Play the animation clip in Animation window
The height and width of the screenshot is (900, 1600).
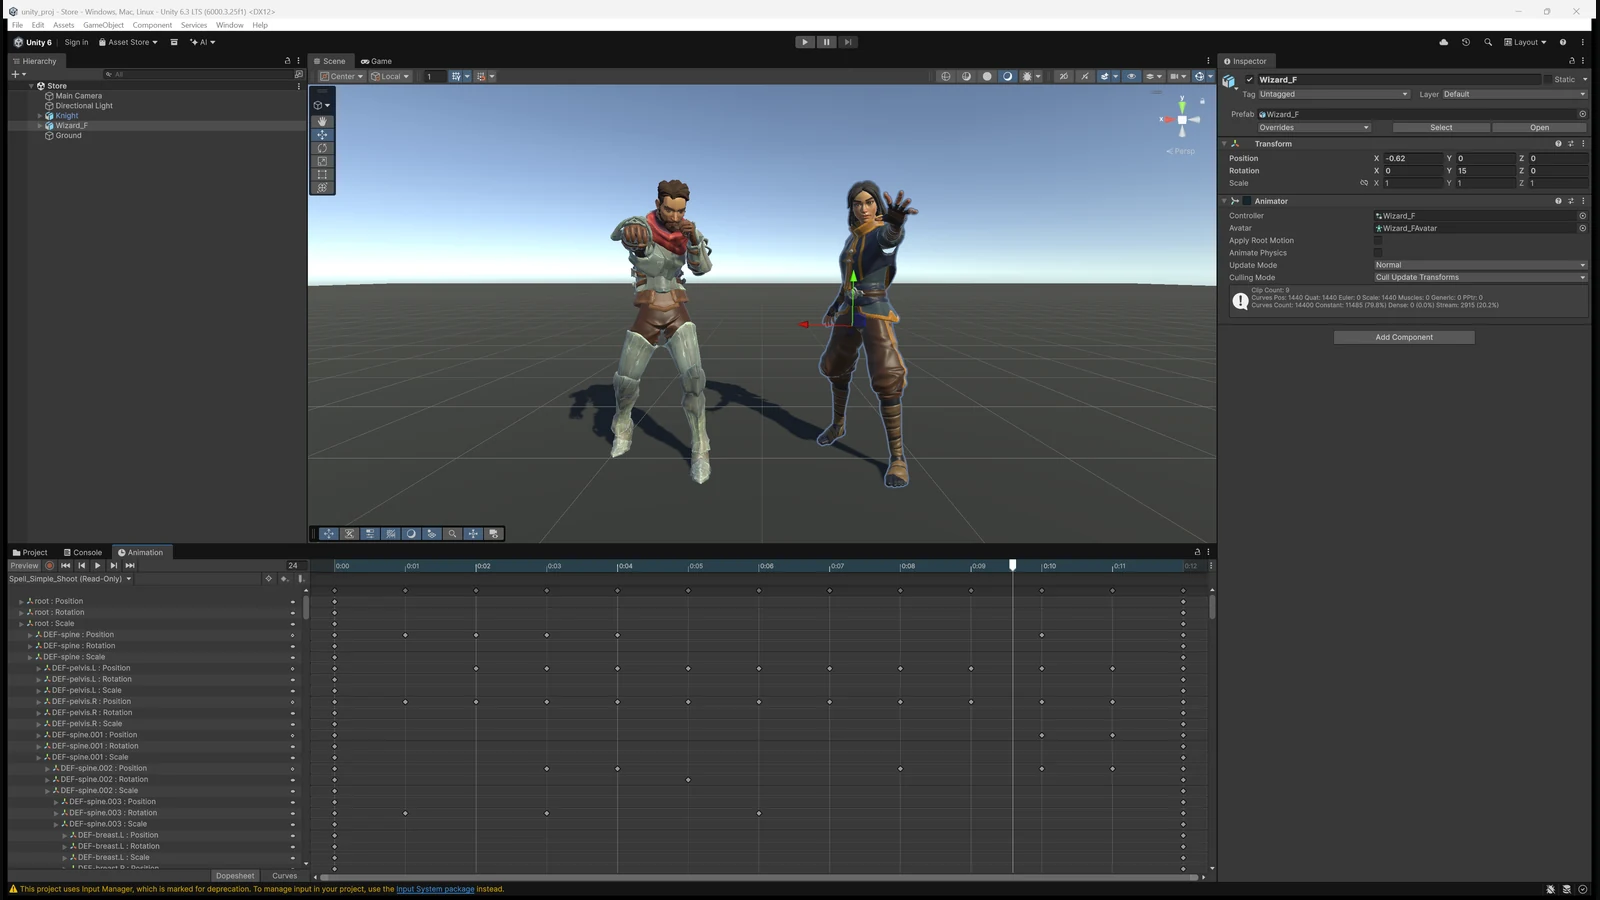pos(98,565)
